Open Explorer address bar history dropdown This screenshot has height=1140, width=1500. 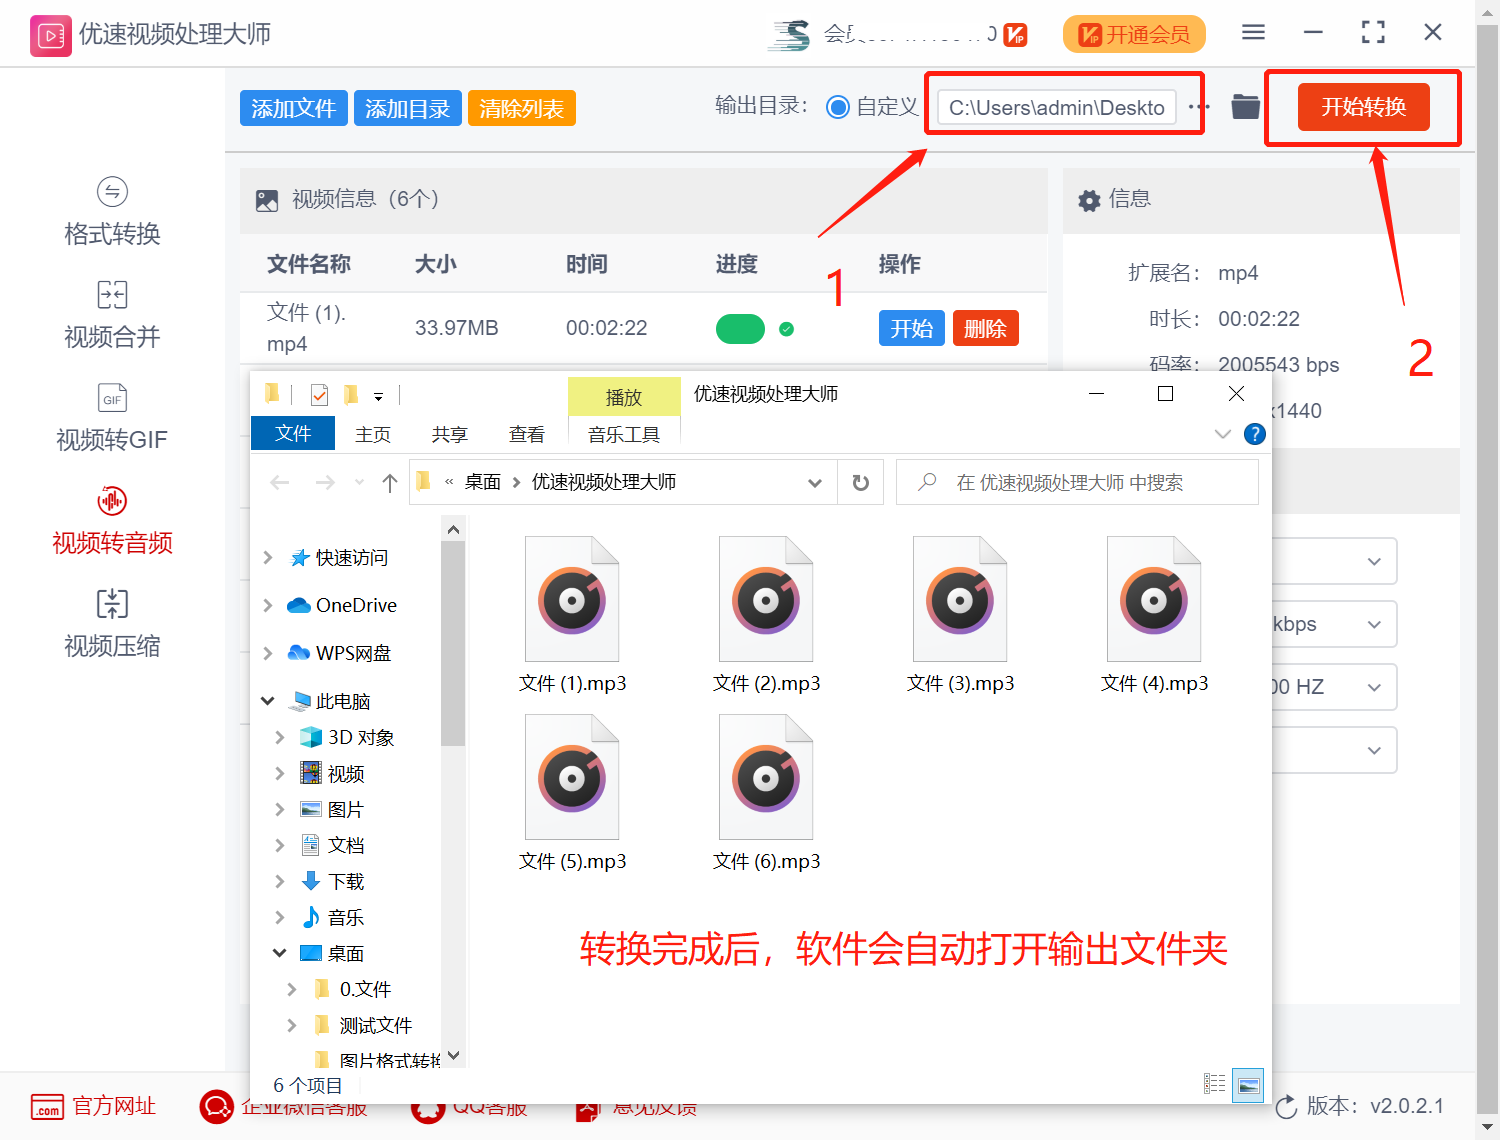click(815, 483)
